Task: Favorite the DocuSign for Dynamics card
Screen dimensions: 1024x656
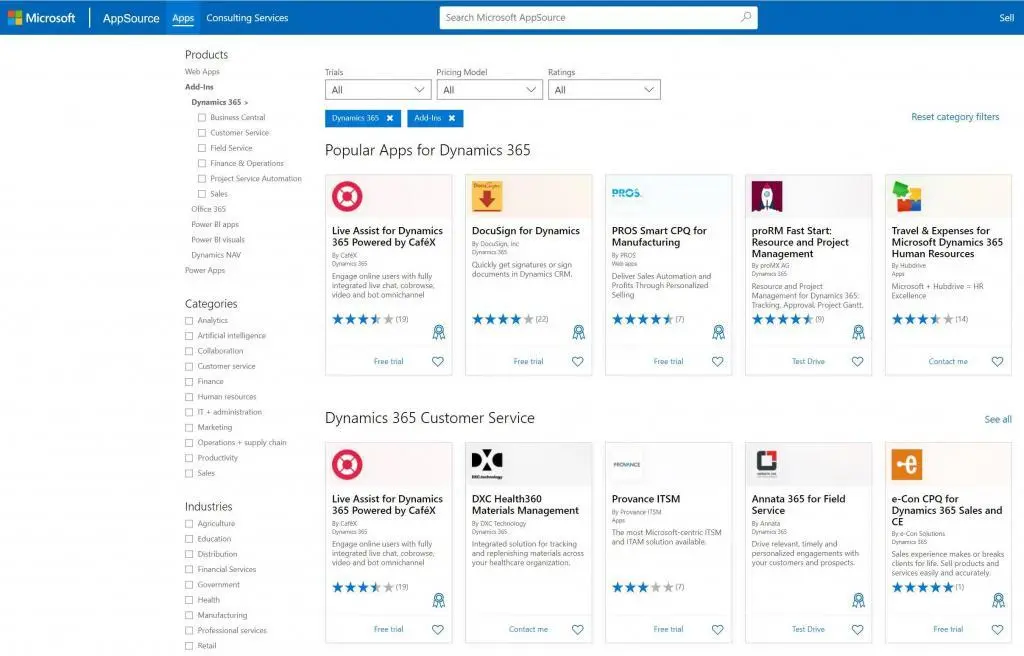Action: [x=577, y=361]
